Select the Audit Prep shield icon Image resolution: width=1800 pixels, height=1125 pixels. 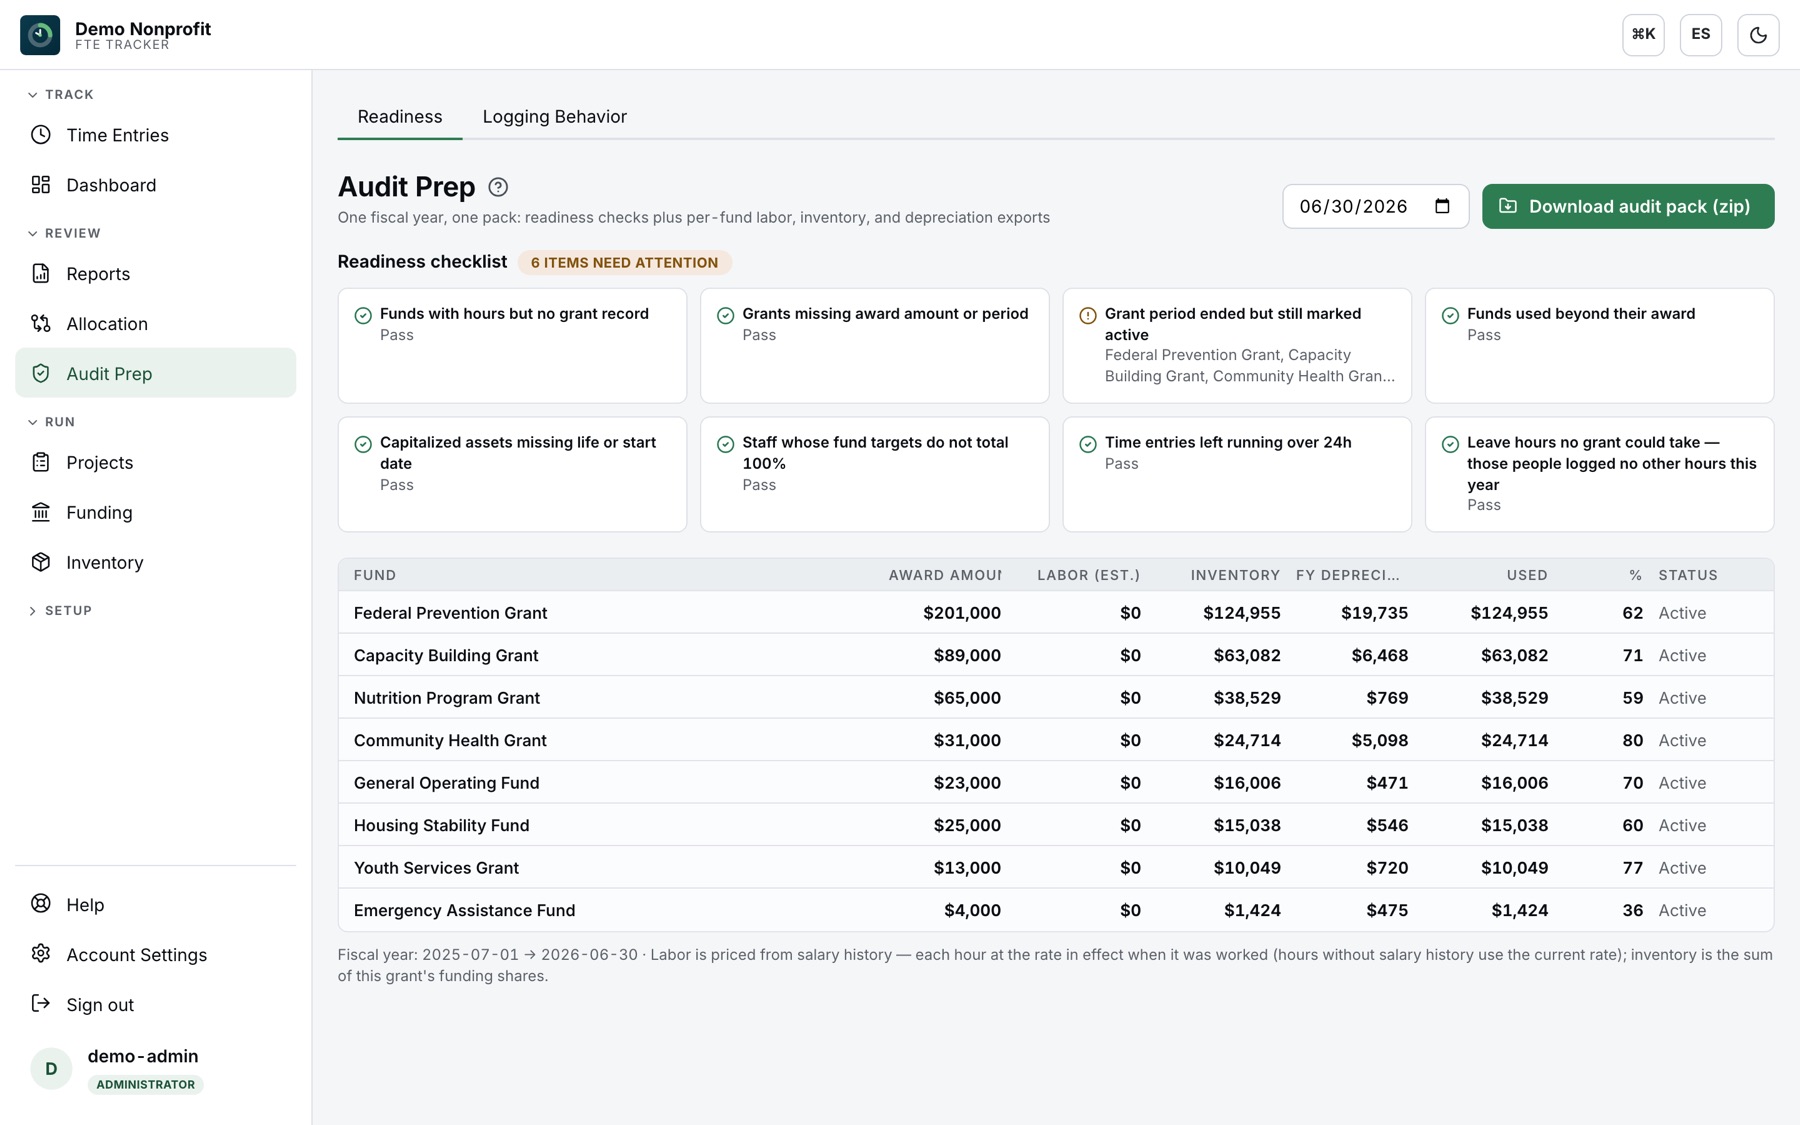click(x=41, y=374)
